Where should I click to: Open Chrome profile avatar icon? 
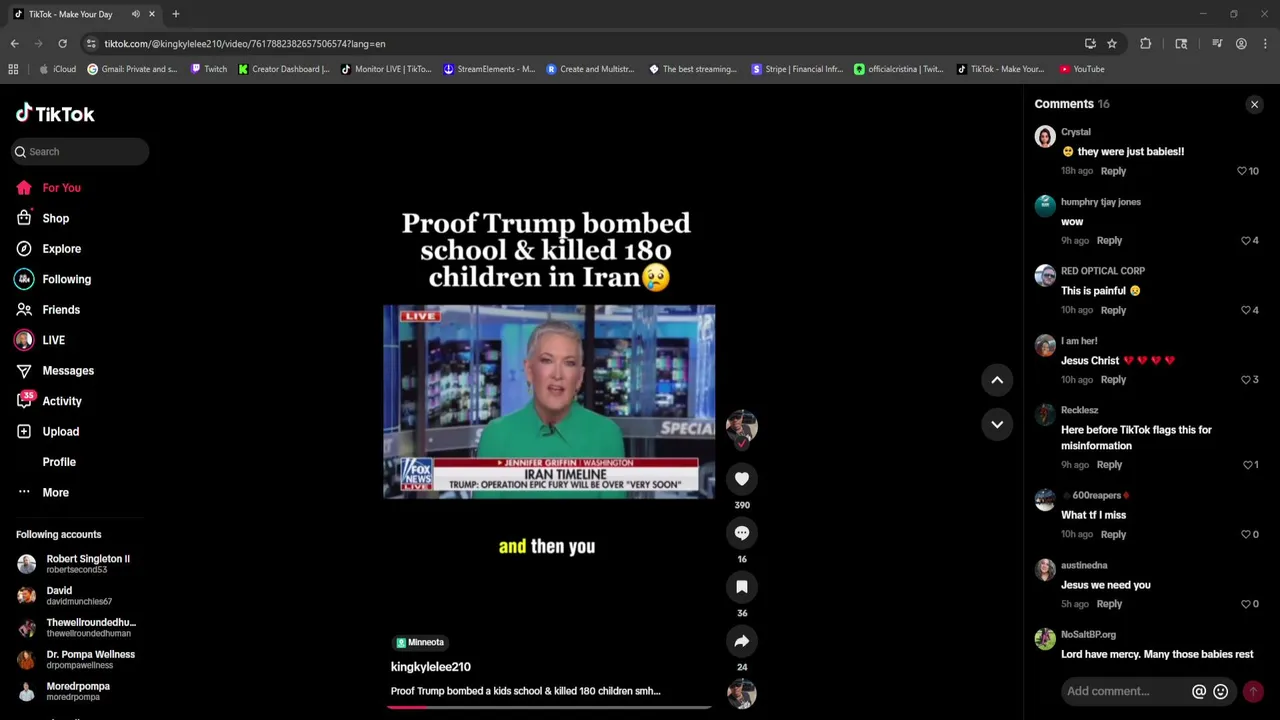tap(1241, 44)
